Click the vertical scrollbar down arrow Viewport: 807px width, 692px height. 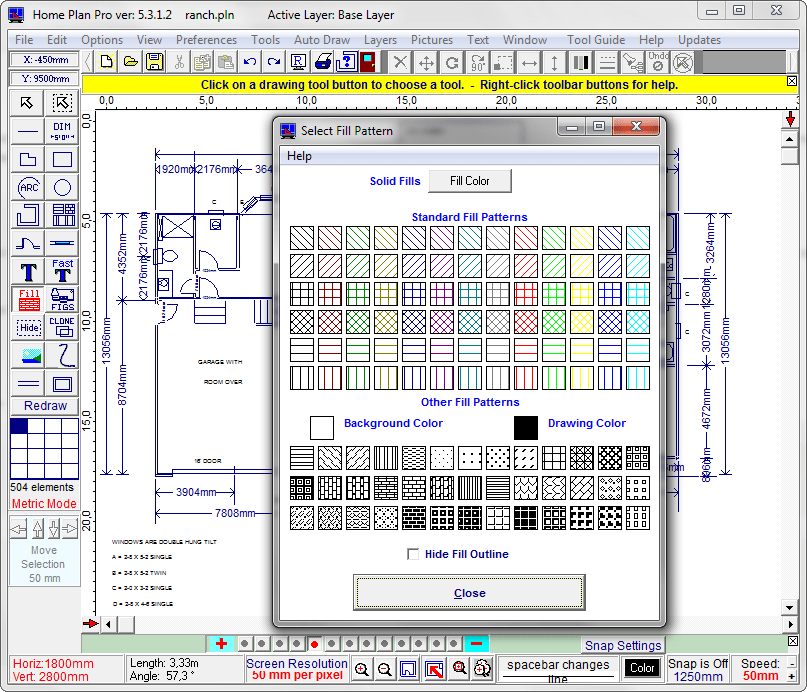click(789, 607)
